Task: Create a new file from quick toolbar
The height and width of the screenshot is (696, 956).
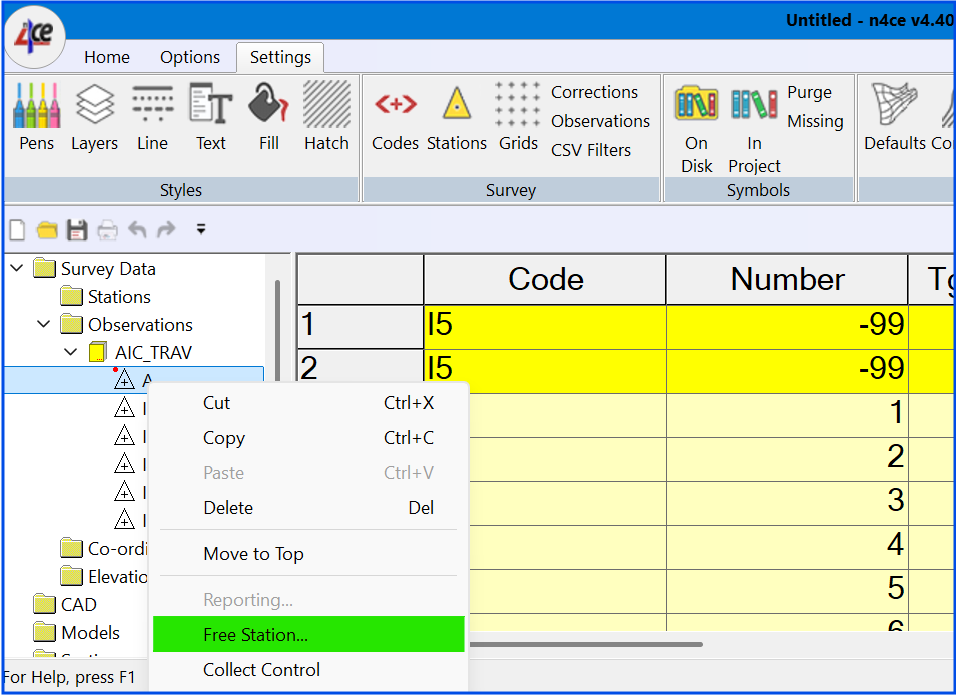Action: (18, 230)
